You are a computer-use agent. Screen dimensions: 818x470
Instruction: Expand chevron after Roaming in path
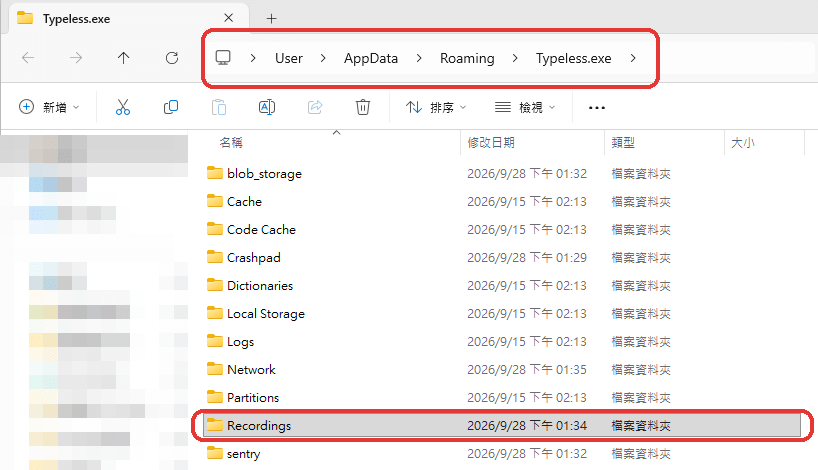click(515, 58)
